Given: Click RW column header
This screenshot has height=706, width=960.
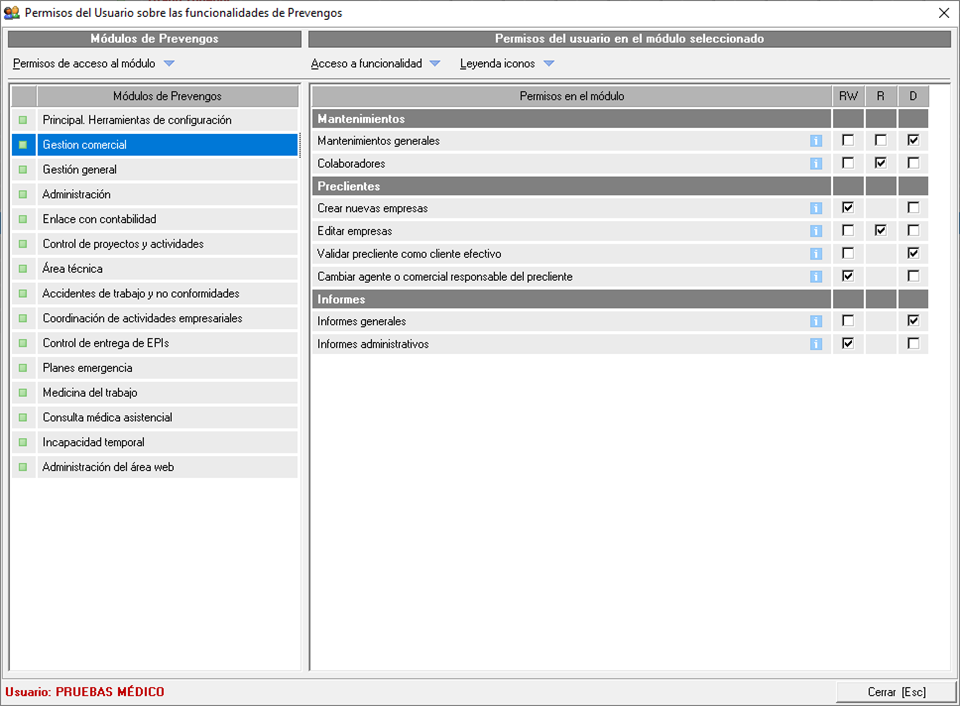Looking at the screenshot, I should [848, 96].
